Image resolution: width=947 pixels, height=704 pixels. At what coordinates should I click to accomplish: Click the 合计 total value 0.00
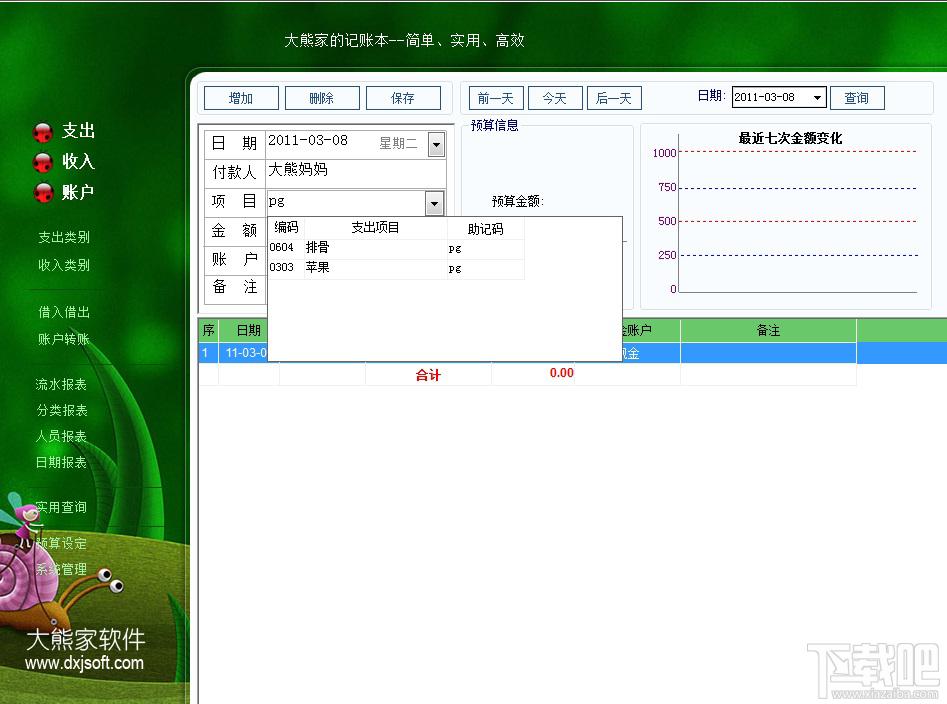coord(561,373)
